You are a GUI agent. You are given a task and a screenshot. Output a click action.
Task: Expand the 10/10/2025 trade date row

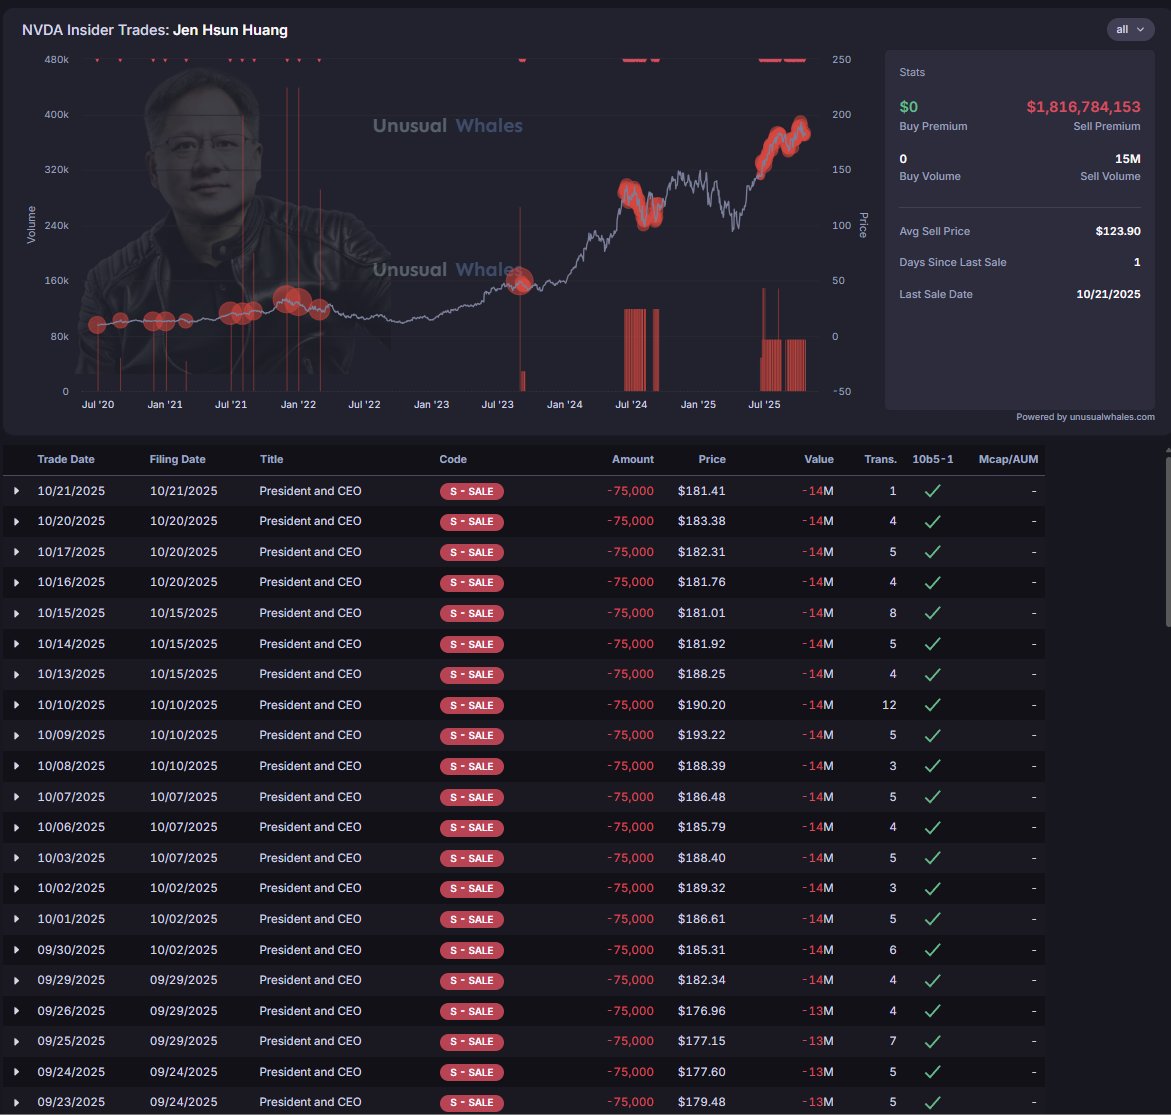point(16,705)
